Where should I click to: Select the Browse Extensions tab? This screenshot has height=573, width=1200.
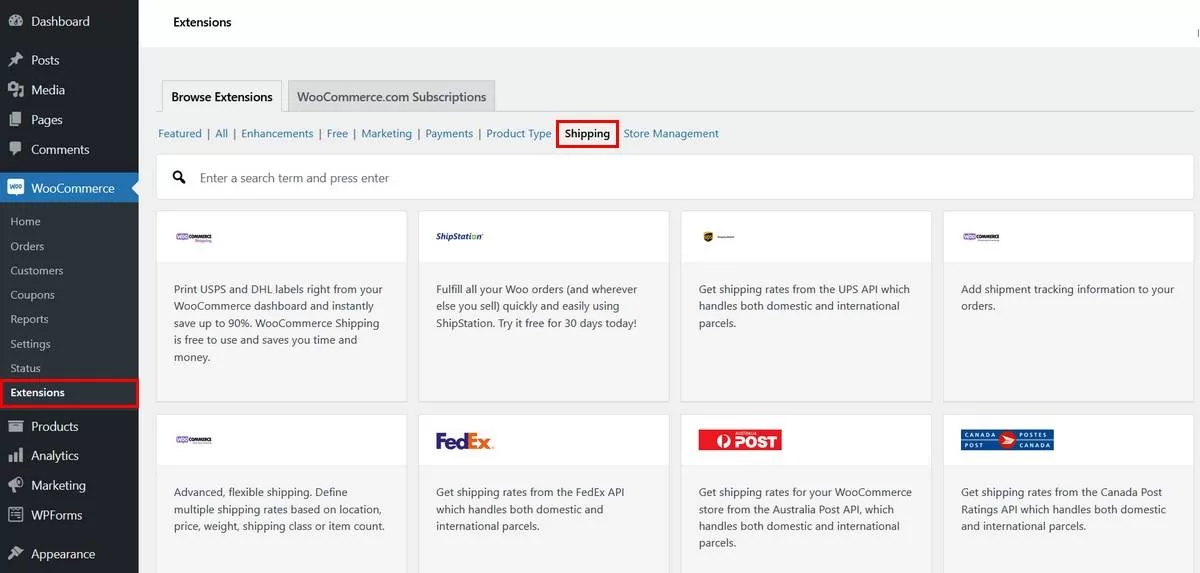(x=221, y=97)
